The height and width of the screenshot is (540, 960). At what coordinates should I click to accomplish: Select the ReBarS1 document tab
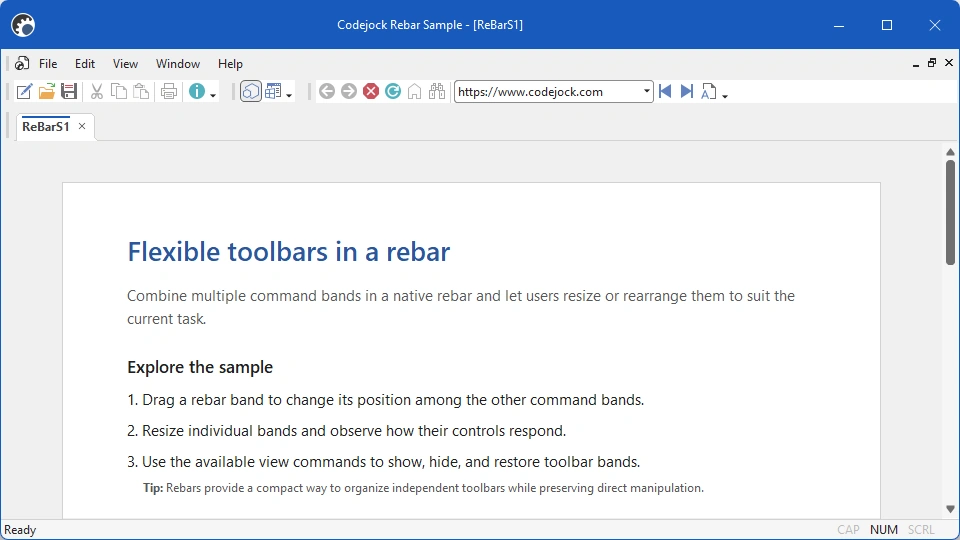(x=46, y=127)
